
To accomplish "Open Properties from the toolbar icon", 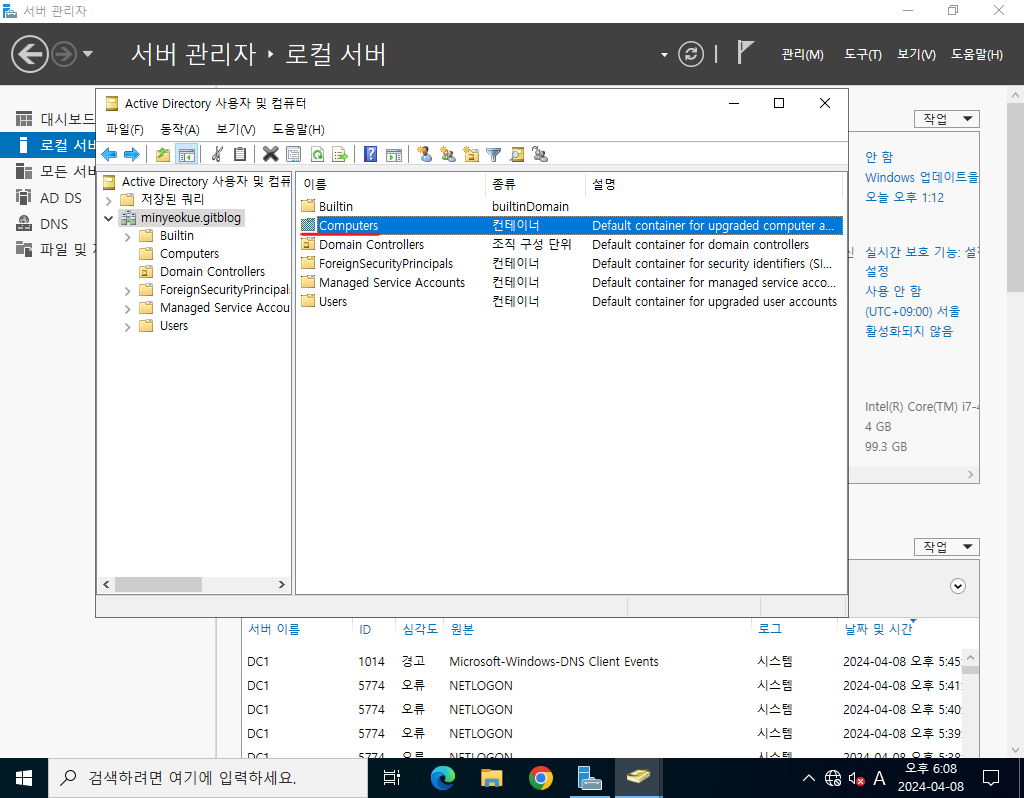I will point(294,155).
